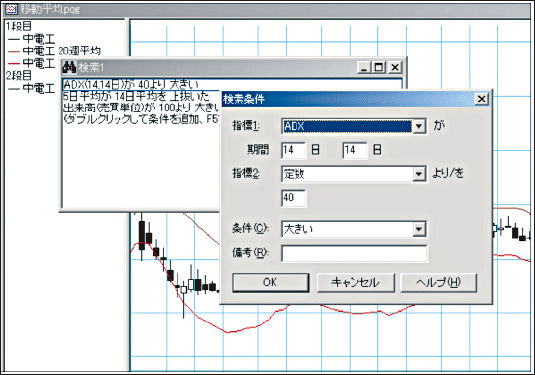Click the chart icon in 移動平均.pqg title bar
This screenshot has height=375, width=535.
[x=12, y=9]
